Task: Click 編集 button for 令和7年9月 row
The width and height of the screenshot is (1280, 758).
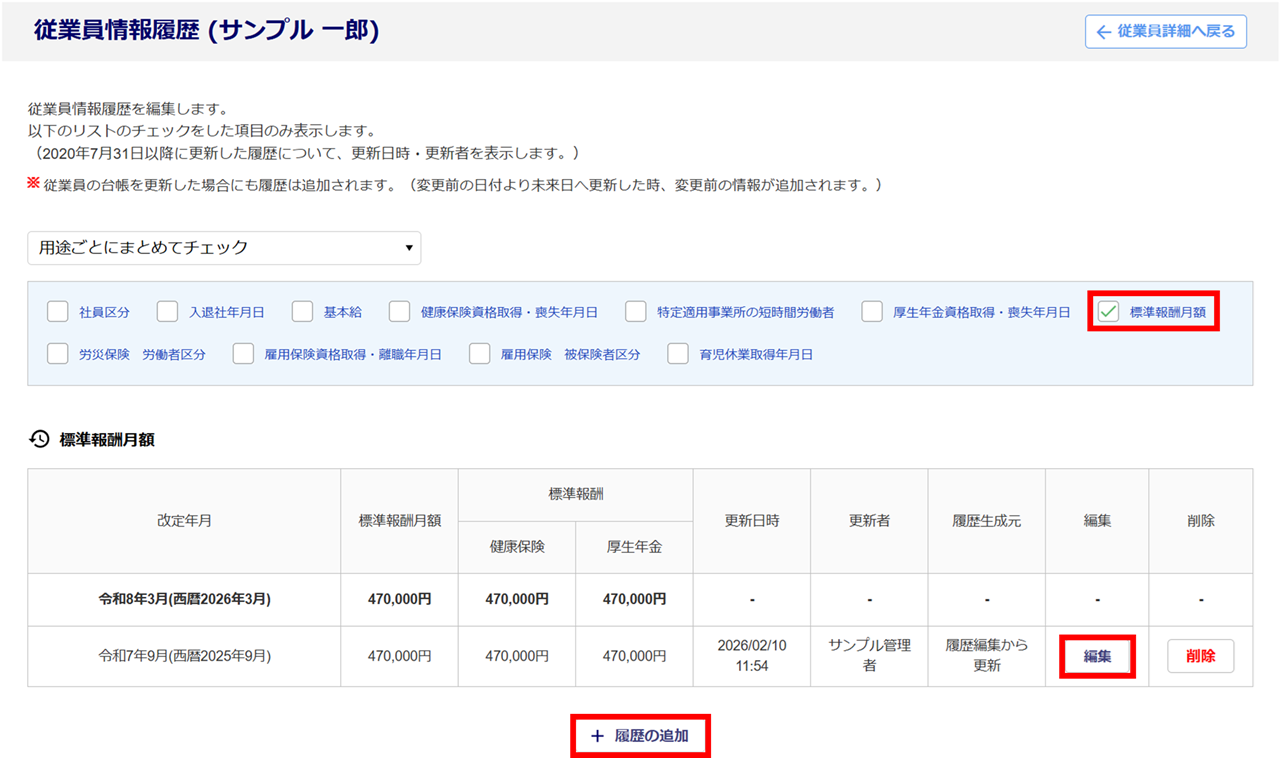Action: 1097,656
